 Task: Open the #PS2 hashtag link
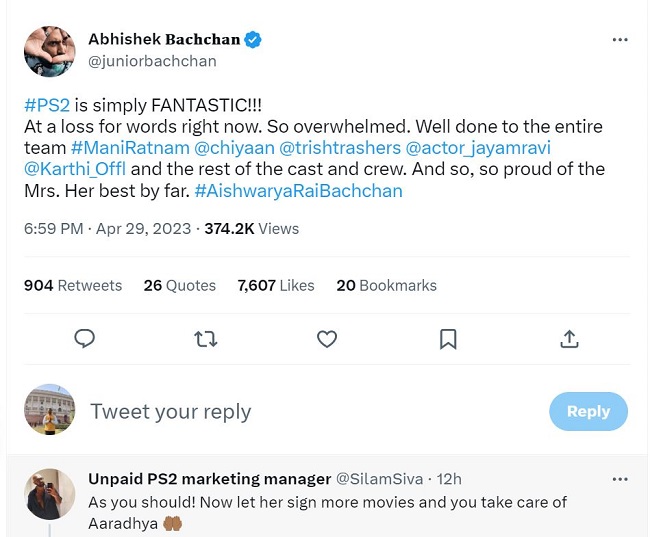44,106
